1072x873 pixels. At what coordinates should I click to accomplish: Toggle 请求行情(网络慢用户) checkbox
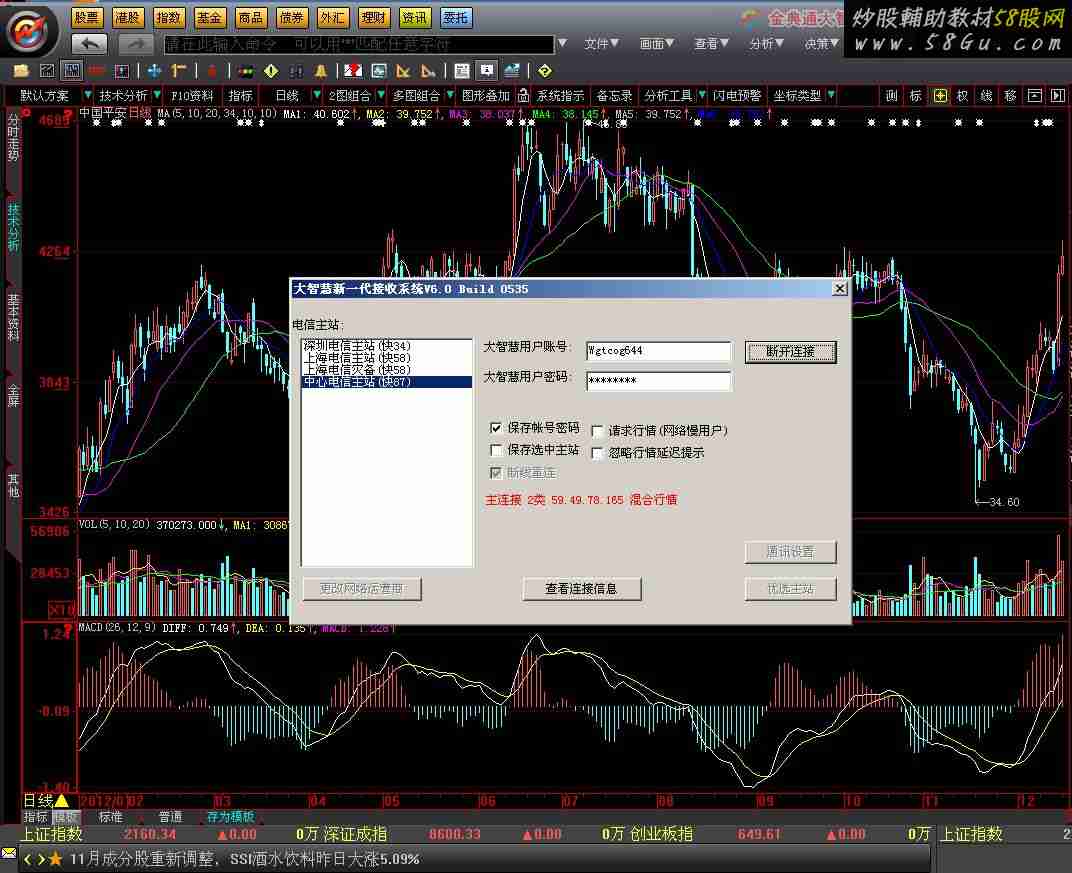(x=597, y=431)
